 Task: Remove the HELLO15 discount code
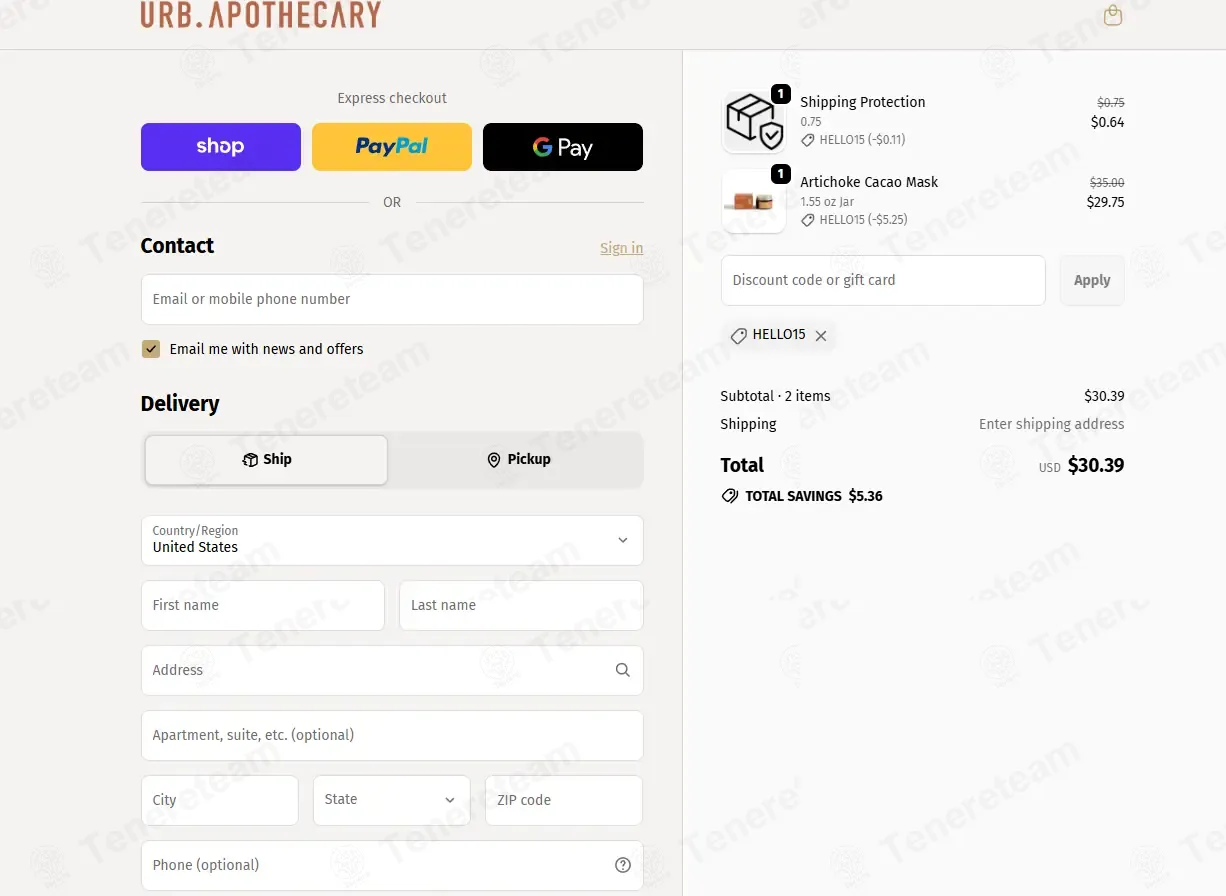point(821,336)
